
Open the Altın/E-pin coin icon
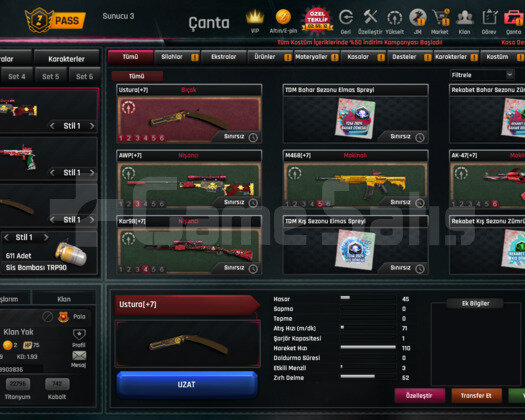(283, 17)
